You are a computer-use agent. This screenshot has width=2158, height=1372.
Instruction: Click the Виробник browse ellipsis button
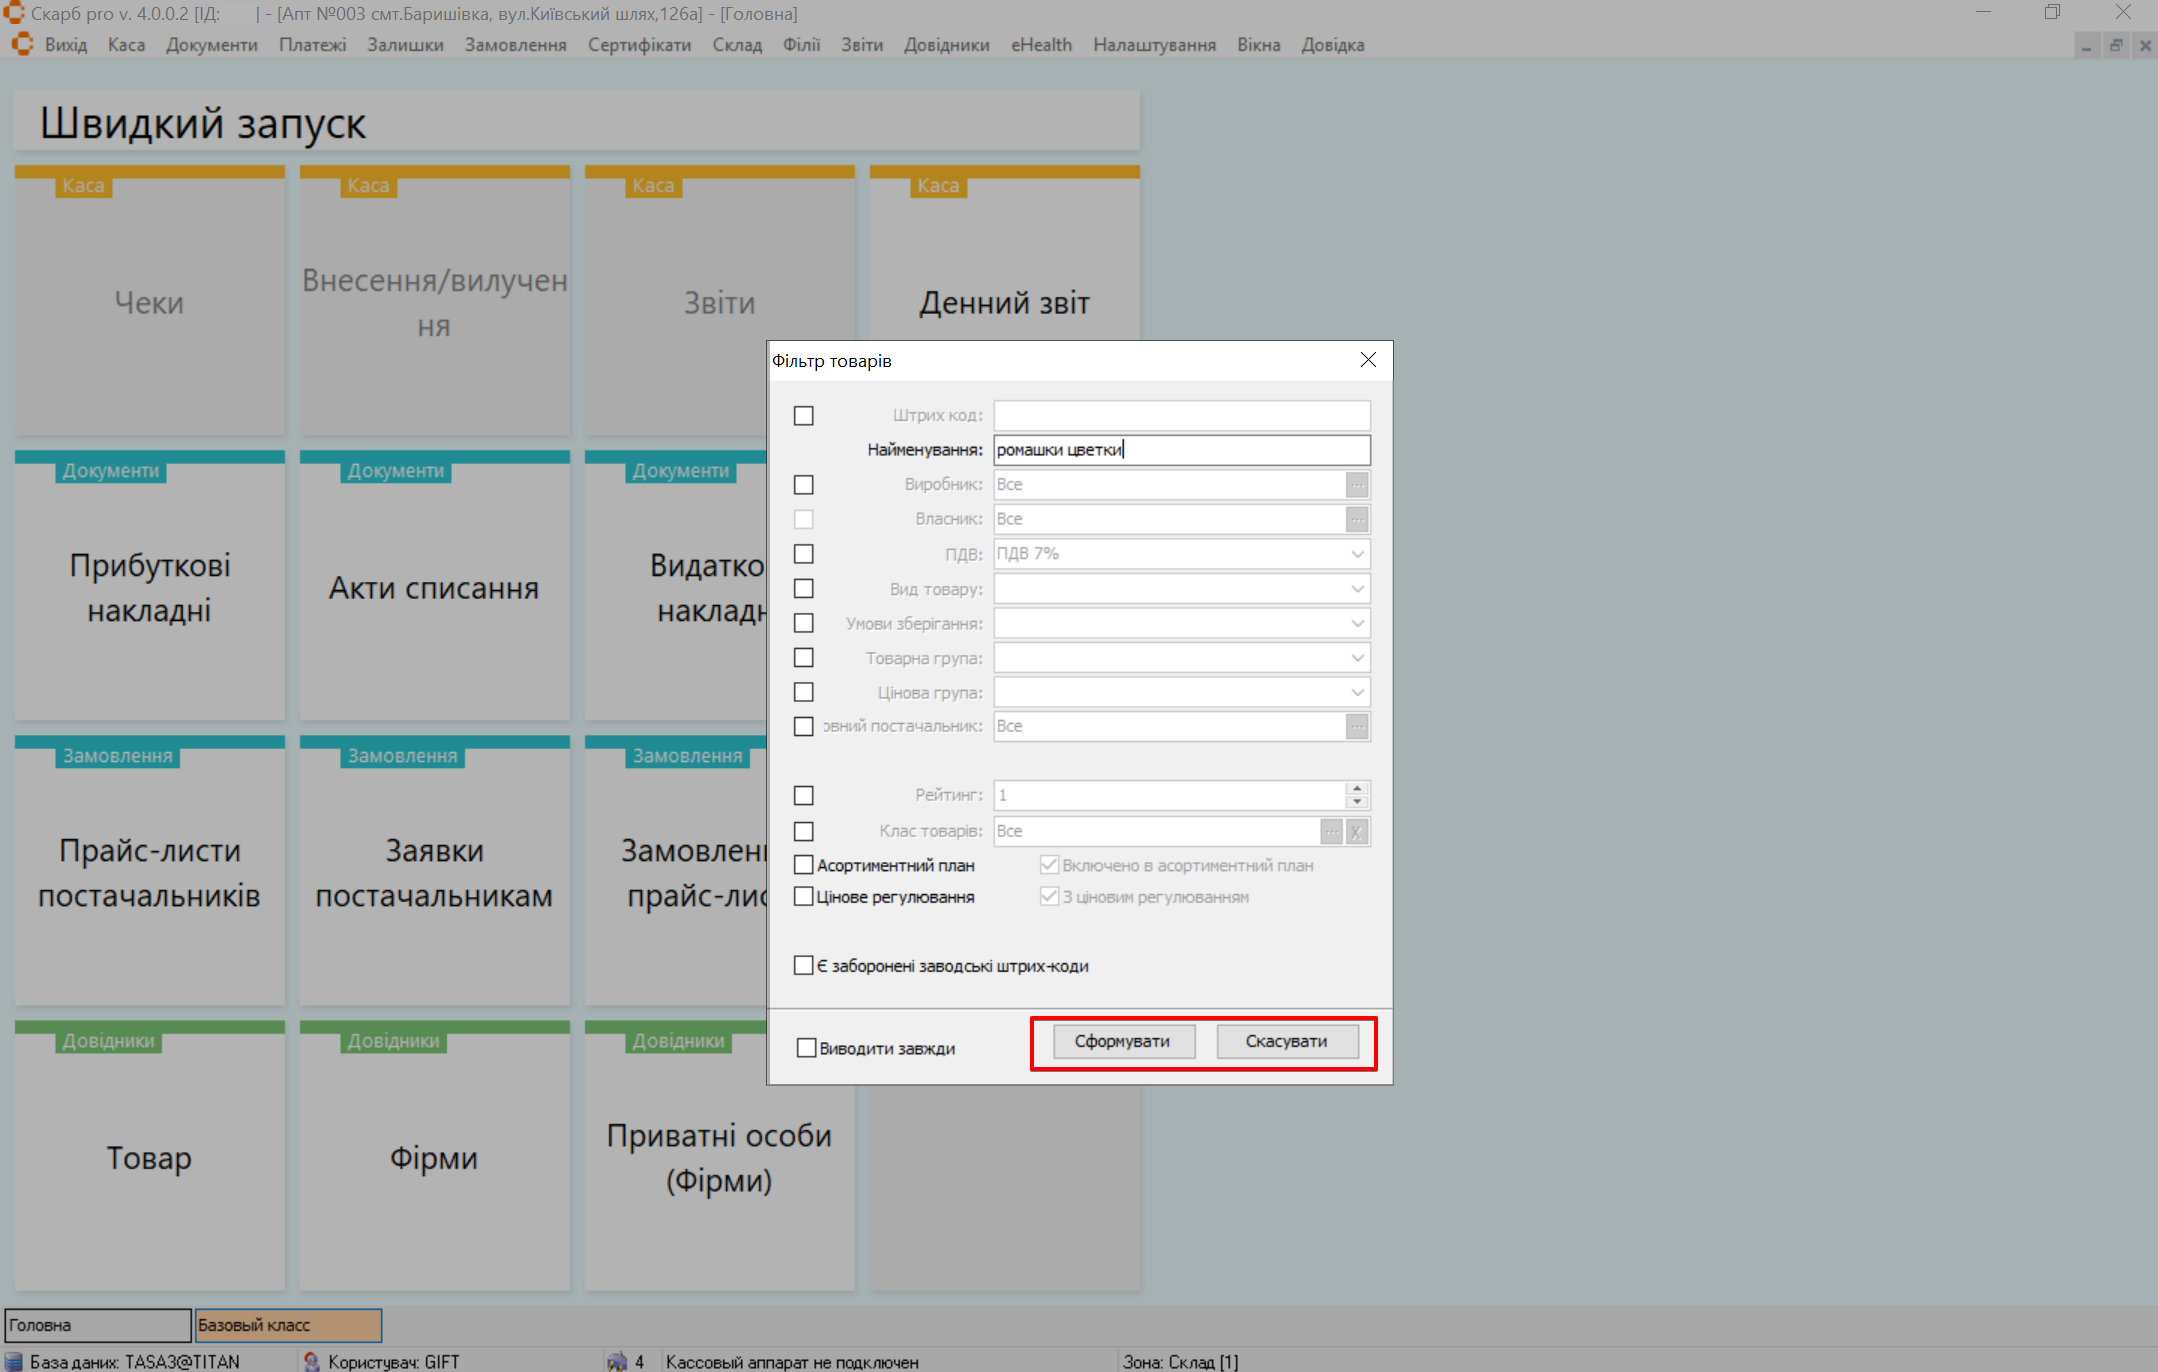1356,485
